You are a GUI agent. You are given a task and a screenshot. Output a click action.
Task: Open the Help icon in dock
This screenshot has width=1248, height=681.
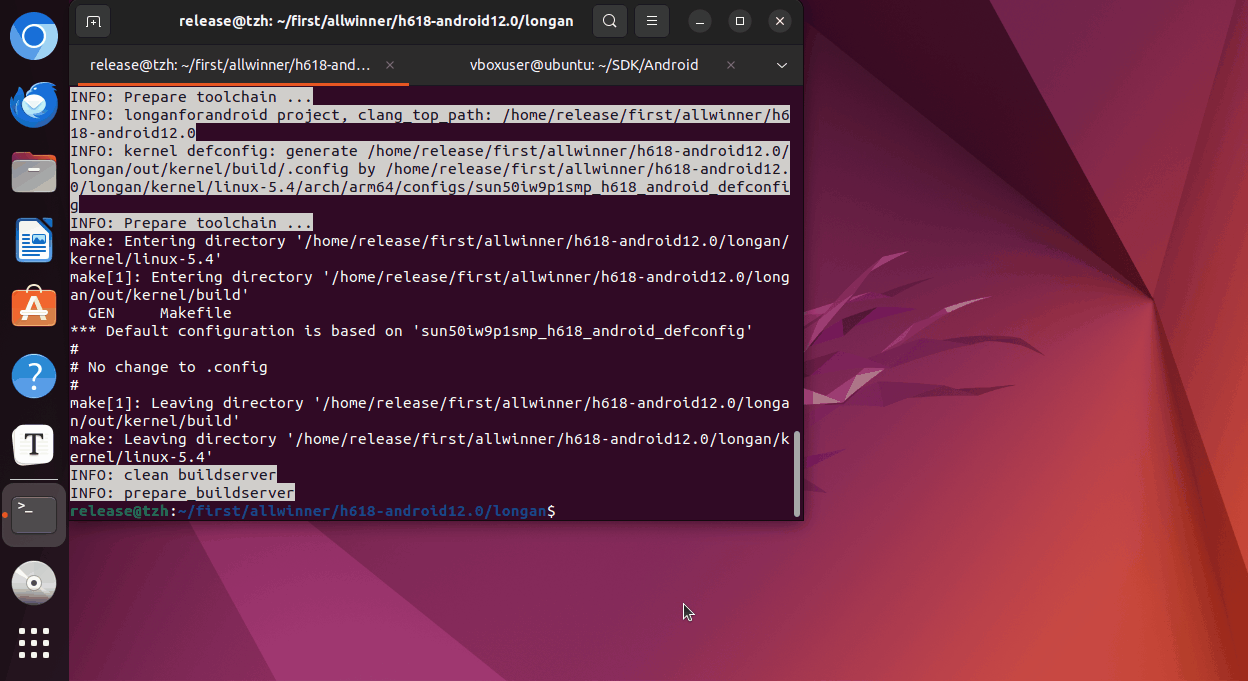[34, 376]
